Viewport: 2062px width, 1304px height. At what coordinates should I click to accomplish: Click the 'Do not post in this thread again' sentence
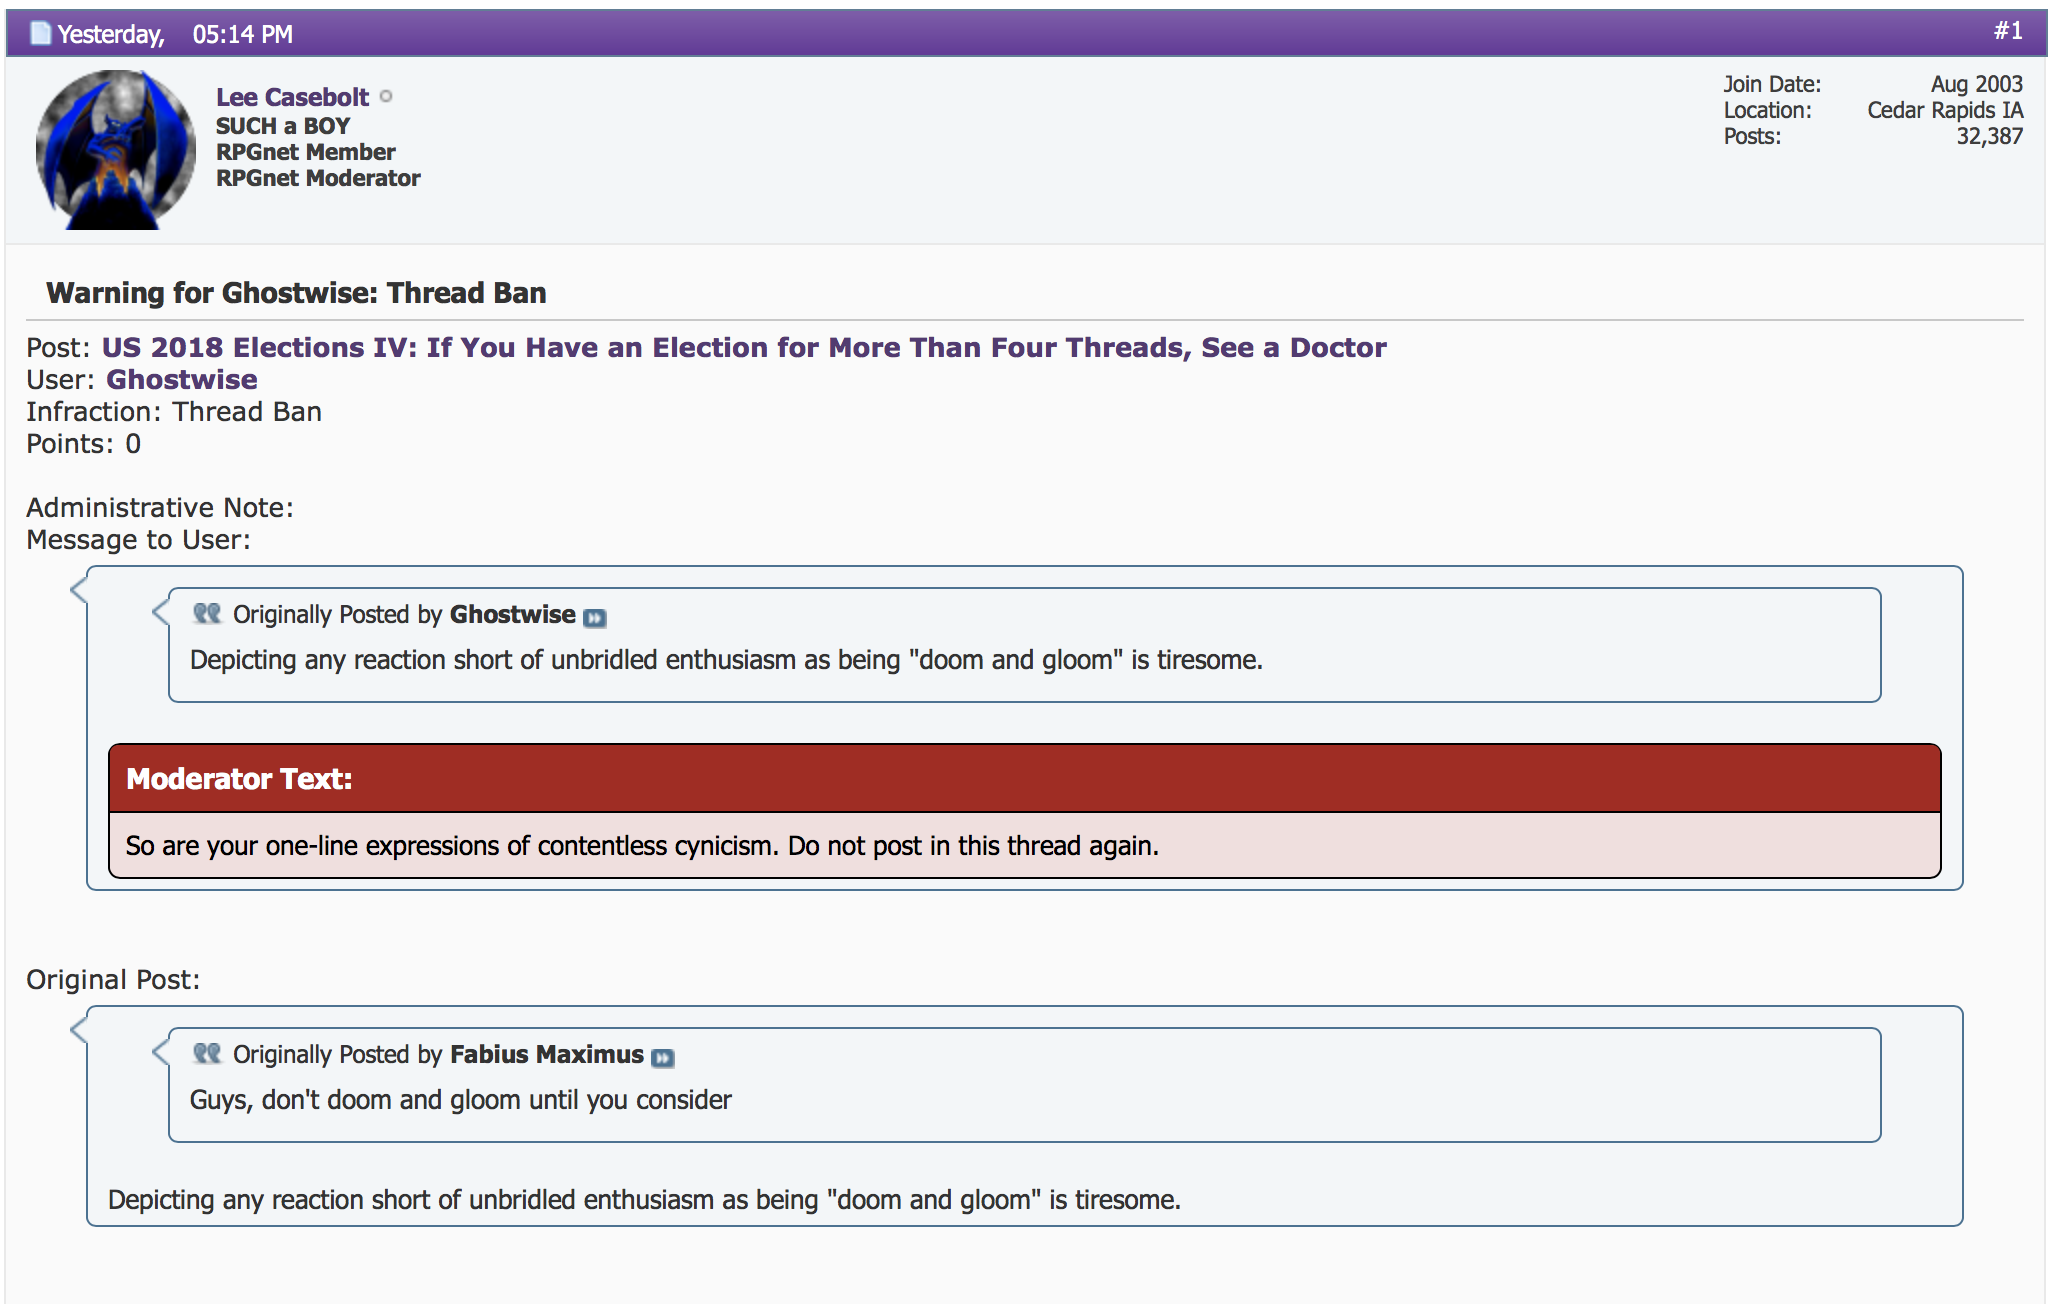pyautogui.click(x=973, y=846)
